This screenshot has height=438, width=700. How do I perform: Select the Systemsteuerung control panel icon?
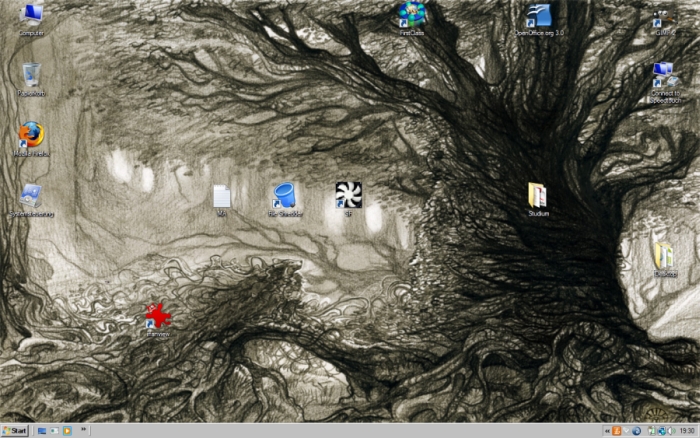coord(31,200)
